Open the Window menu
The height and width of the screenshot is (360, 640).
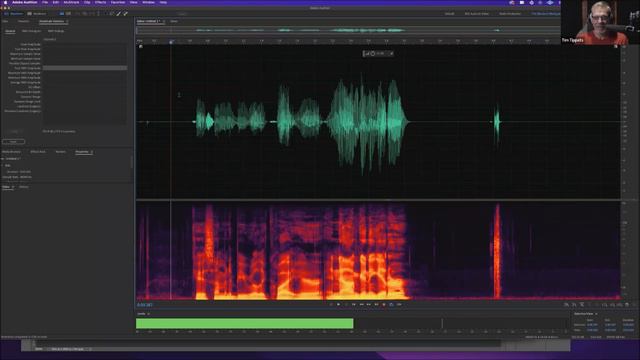(149, 2)
